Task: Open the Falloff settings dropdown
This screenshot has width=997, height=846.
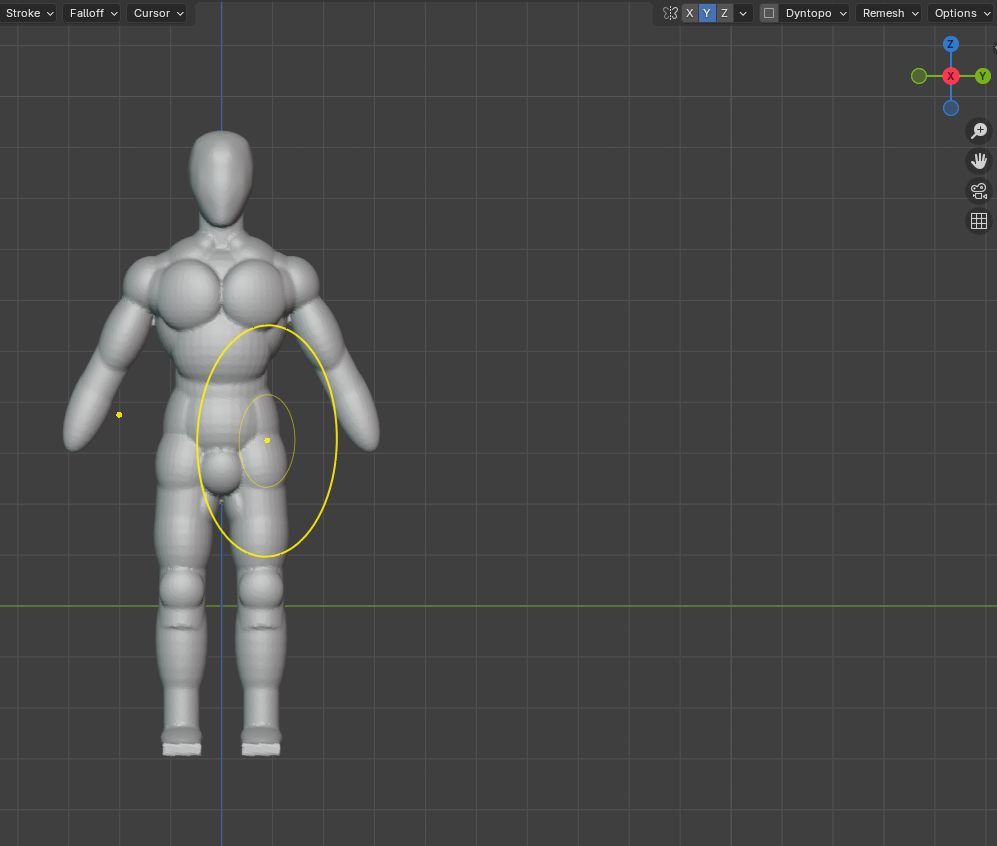Action: pyautogui.click(x=92, y=13)
